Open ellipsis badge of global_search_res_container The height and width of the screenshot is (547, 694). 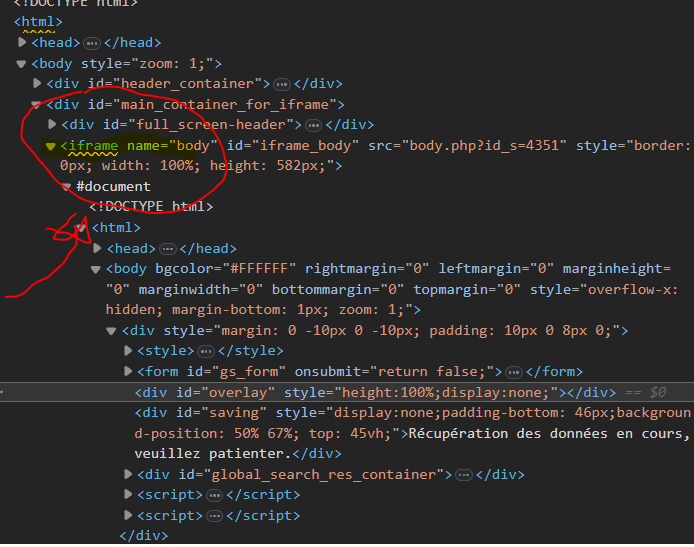click(x=464, y=475)
